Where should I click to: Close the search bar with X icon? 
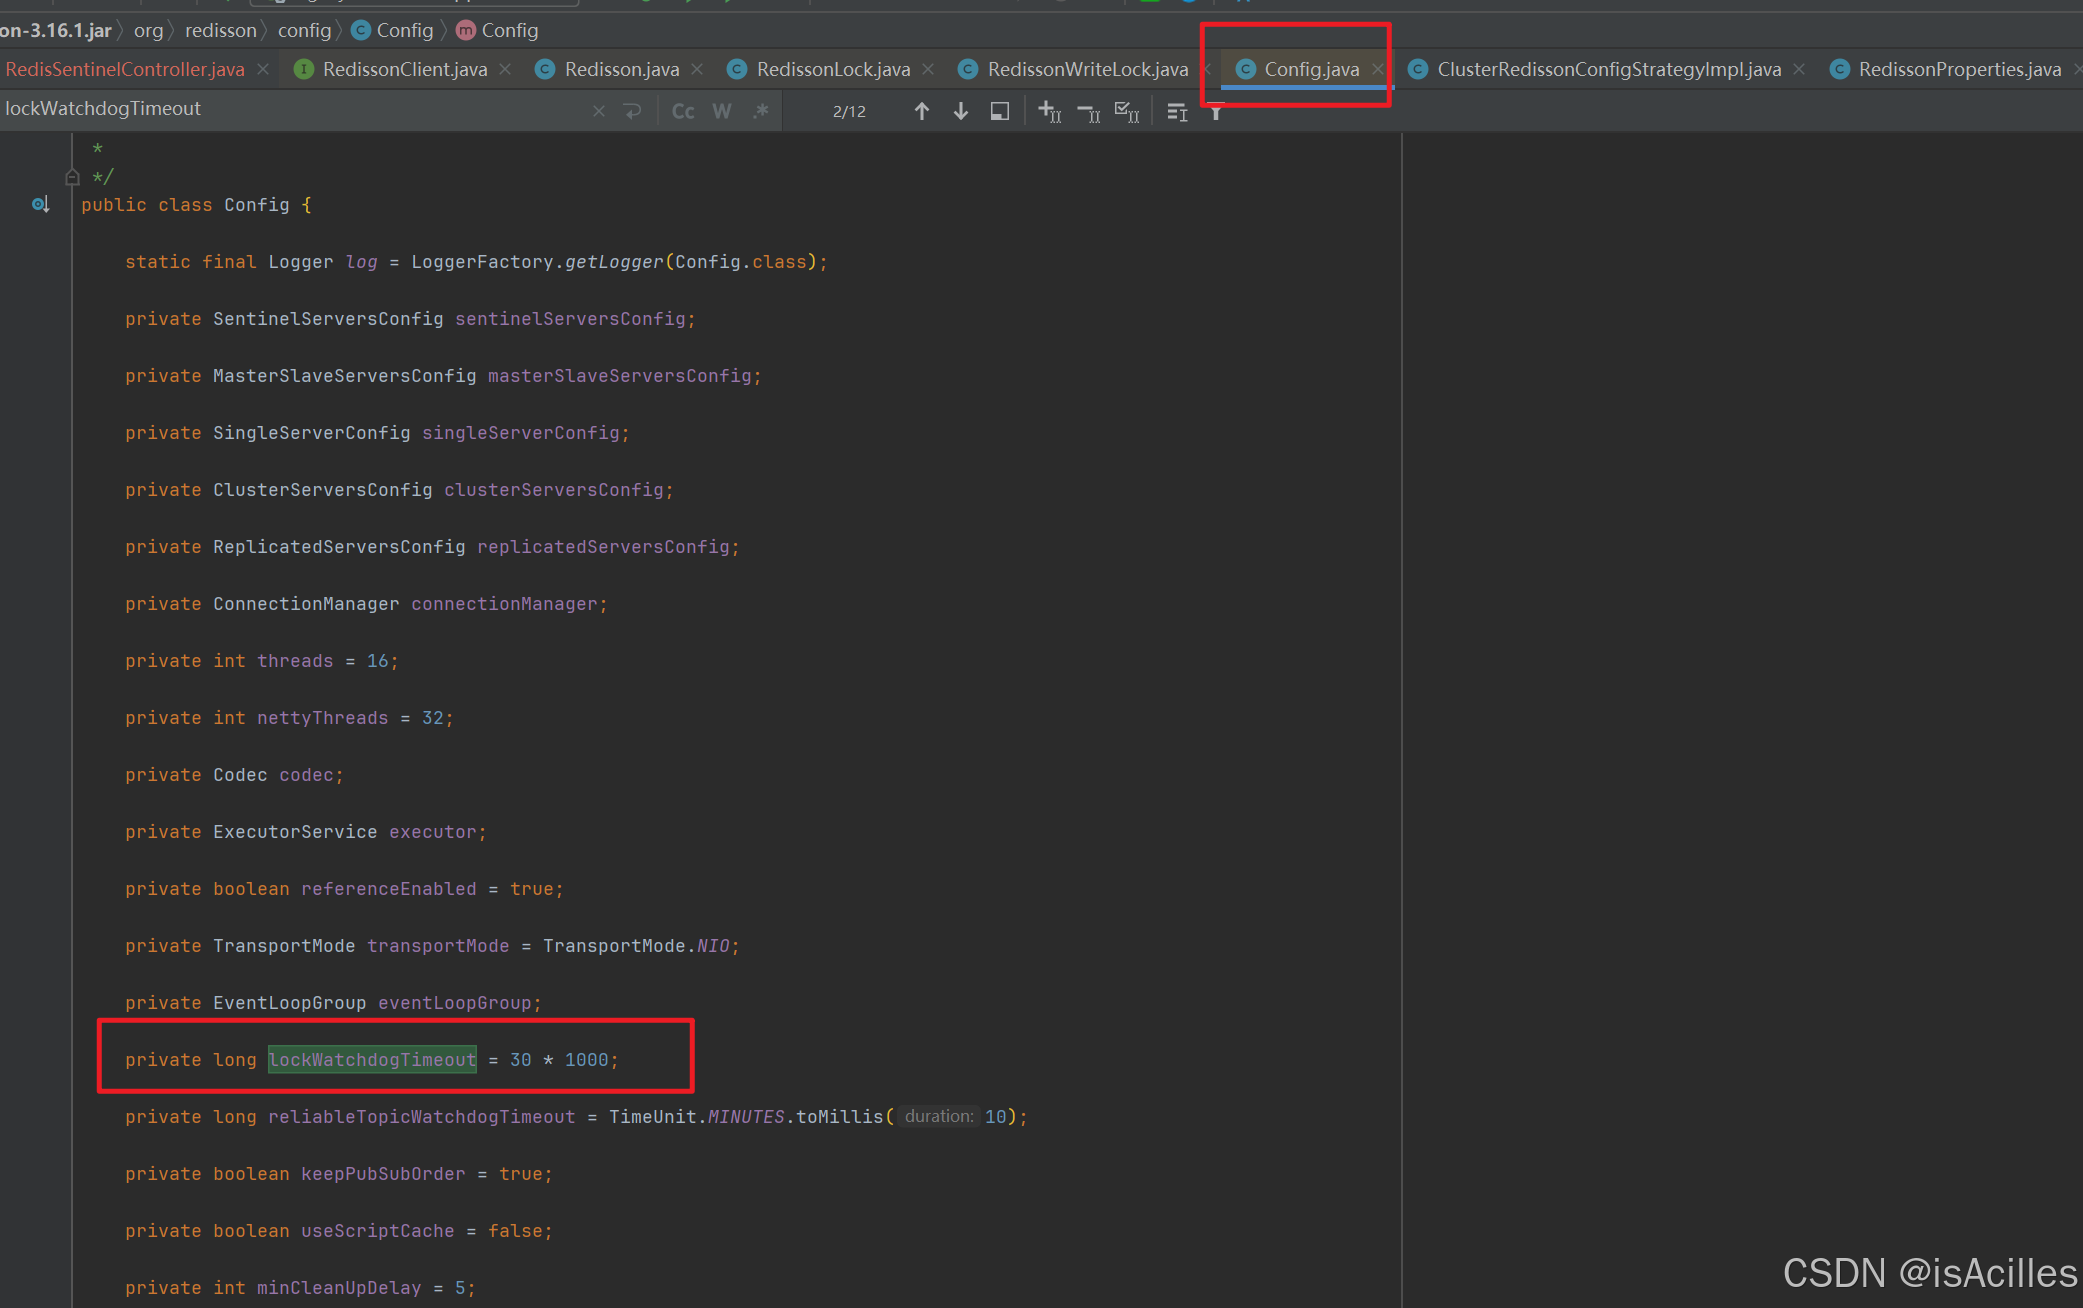pos(598,111)
